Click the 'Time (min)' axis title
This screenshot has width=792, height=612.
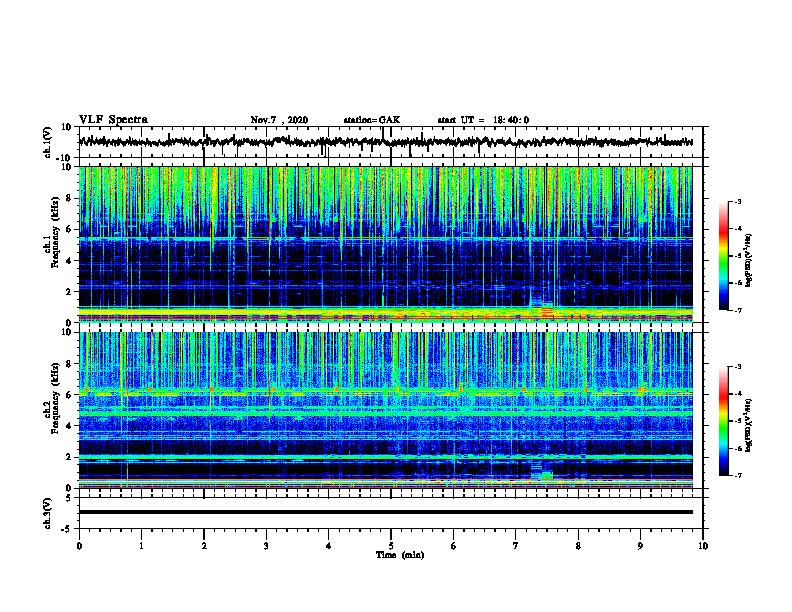[x=400, y=555]
